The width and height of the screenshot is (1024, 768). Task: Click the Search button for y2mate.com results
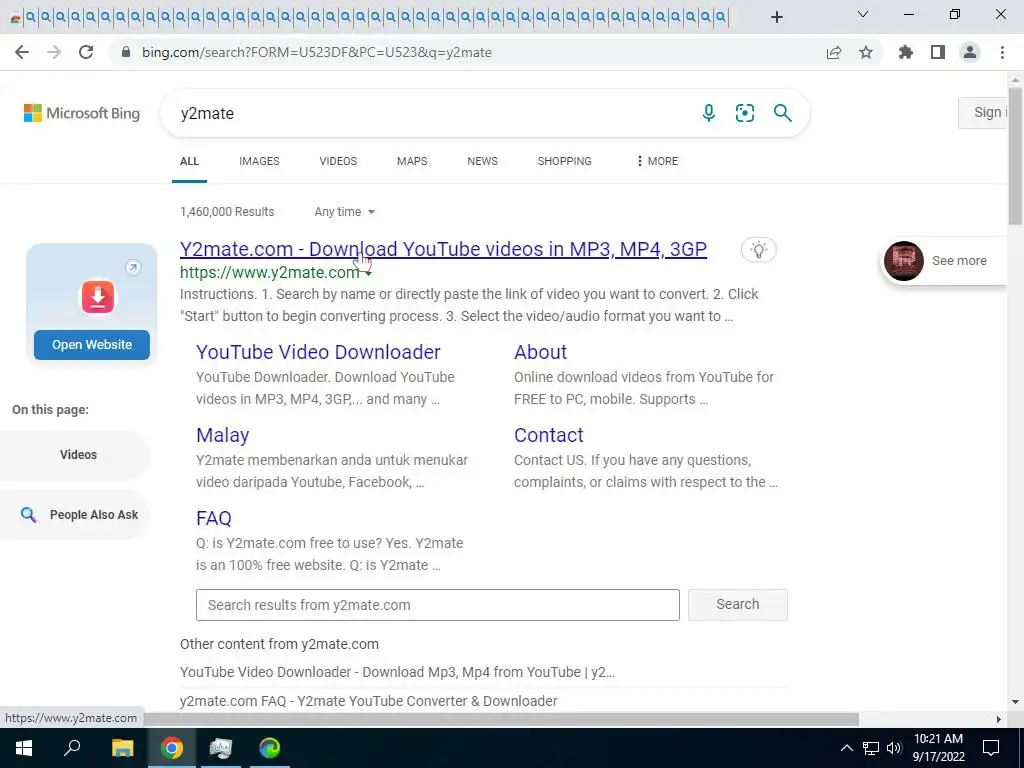(x=737, y=604)
